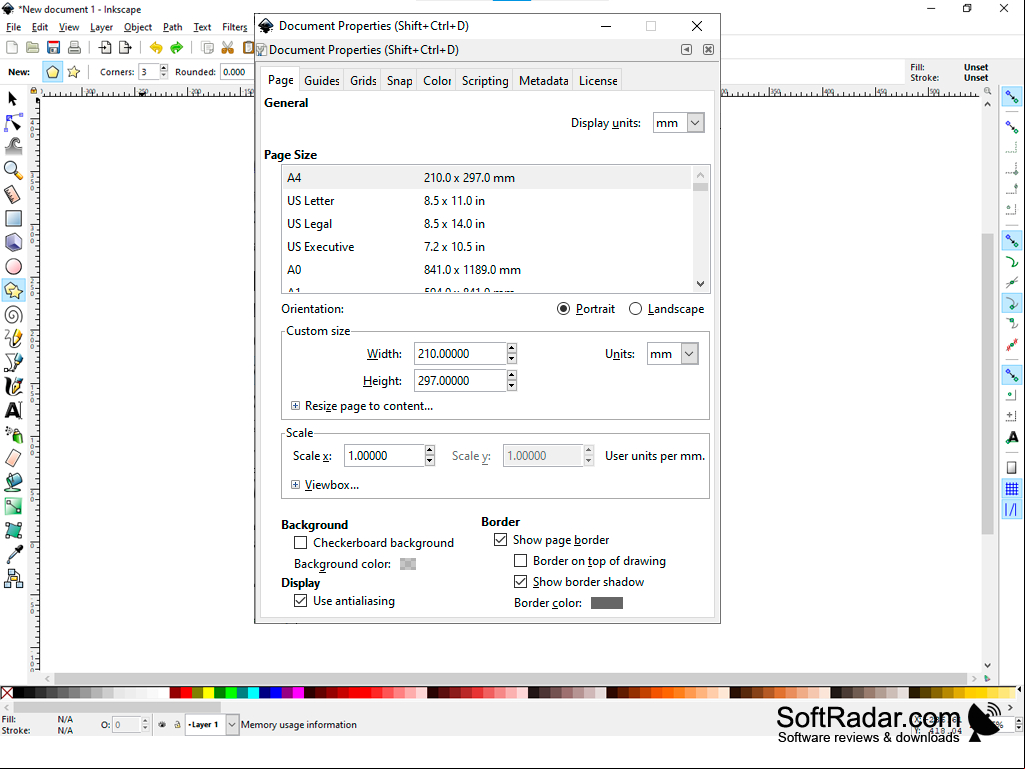Close the docked Document Properties panel

[708, 50]
